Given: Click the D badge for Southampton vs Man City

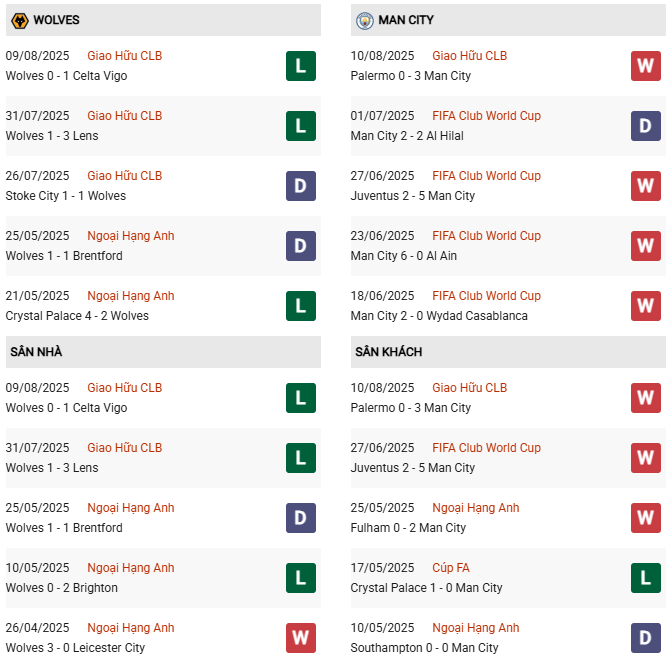Looking at the screenshot, I should click(x=645, y=638).
